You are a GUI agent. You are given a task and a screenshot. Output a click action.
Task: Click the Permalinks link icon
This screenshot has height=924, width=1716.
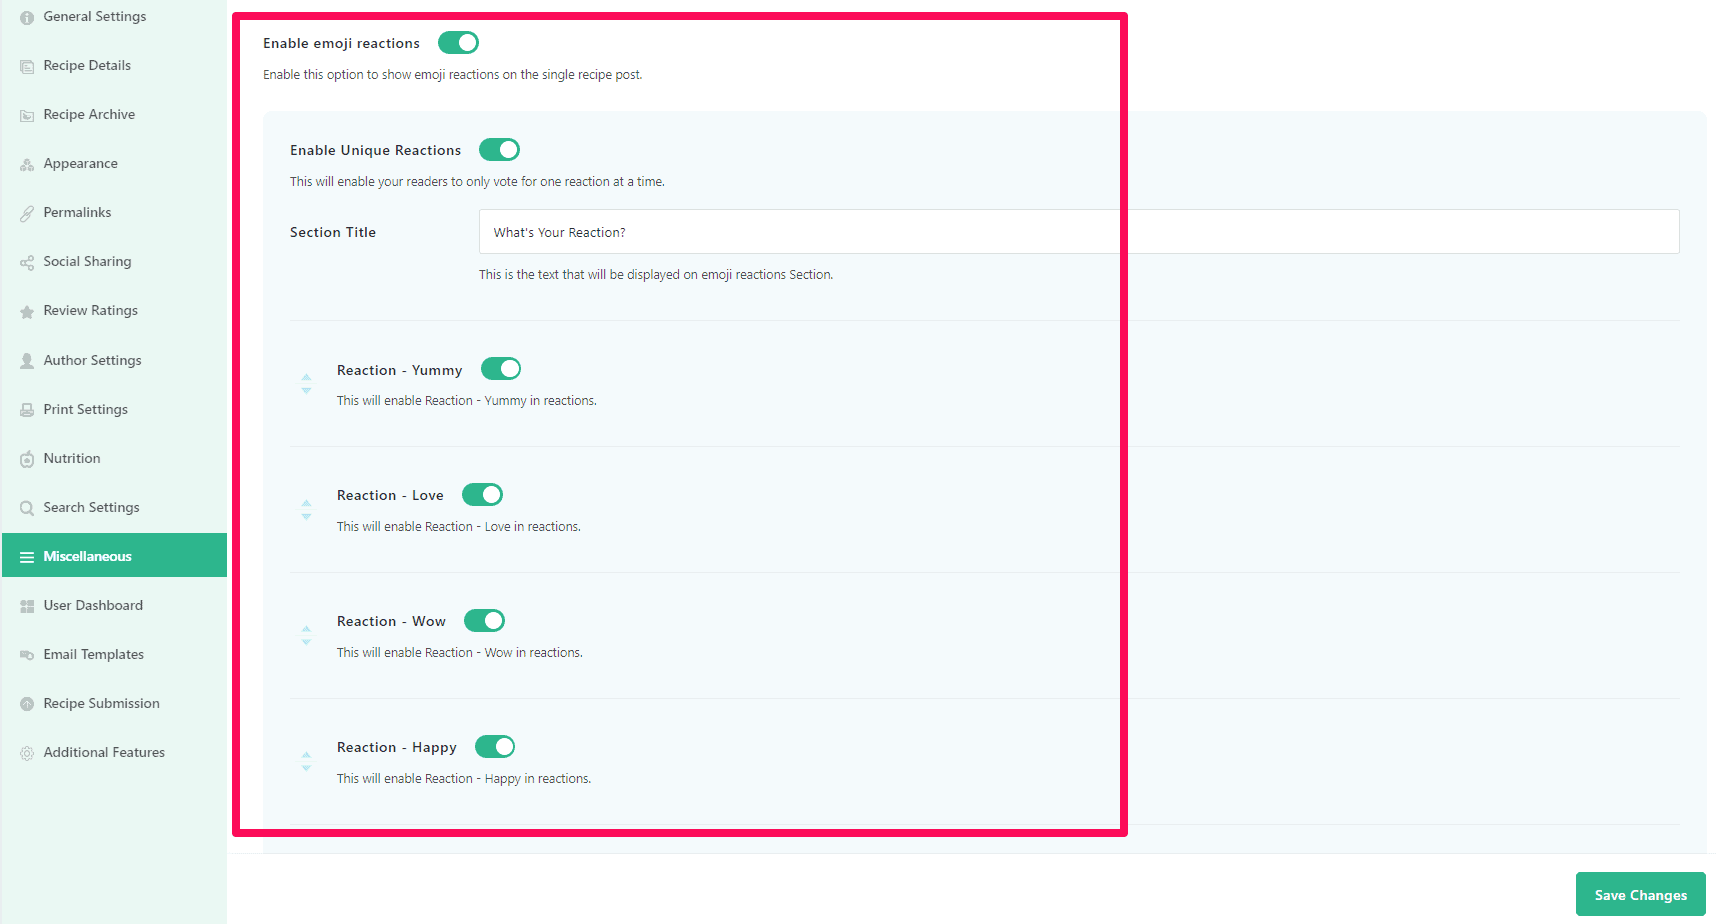click(x=27, y=214)
